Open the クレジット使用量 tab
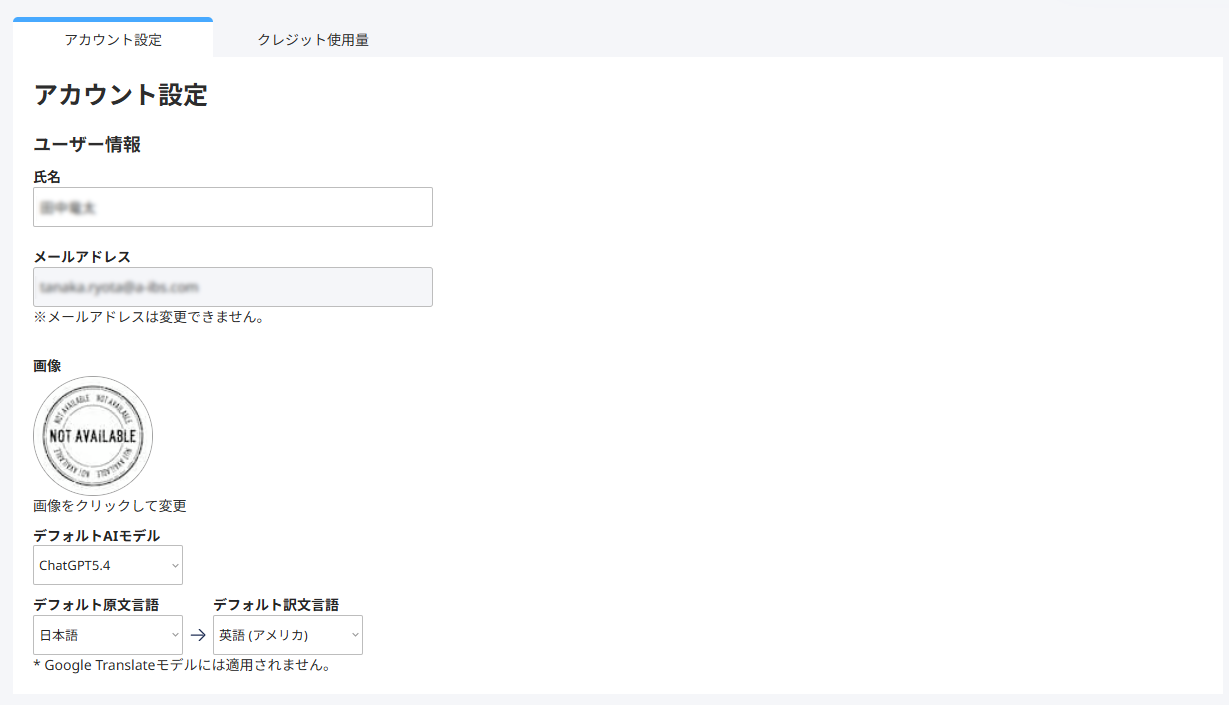This screenshot has width=1229, height=705. [313, 40]
